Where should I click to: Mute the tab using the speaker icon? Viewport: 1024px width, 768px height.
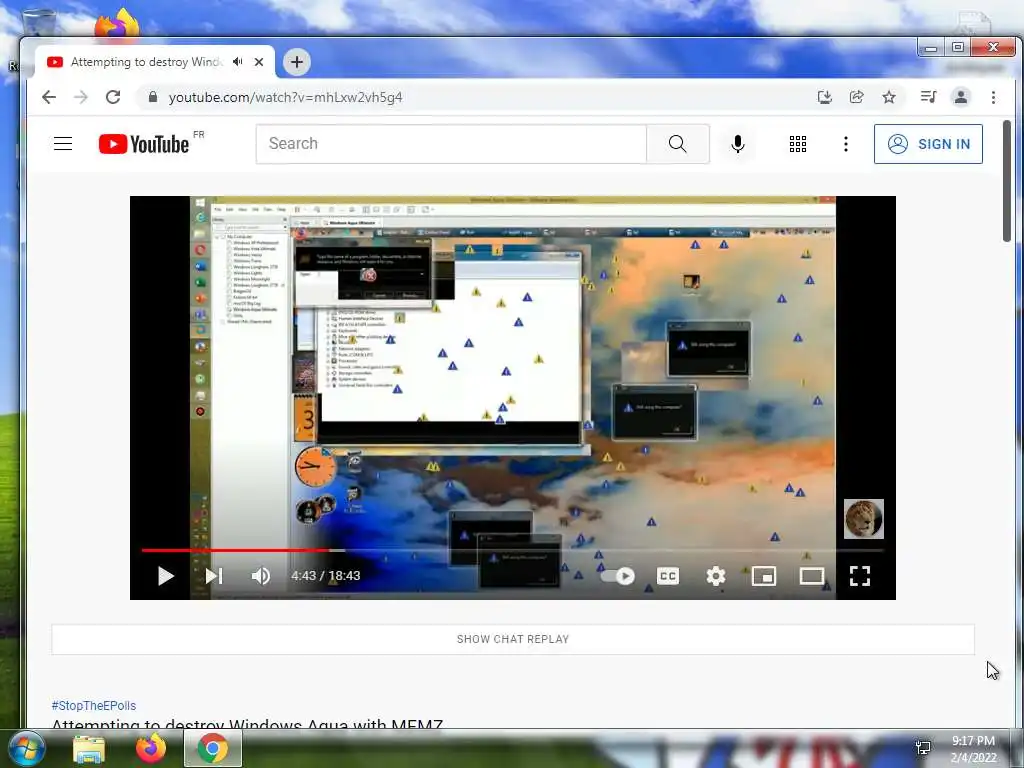click(x=238, y=61)
